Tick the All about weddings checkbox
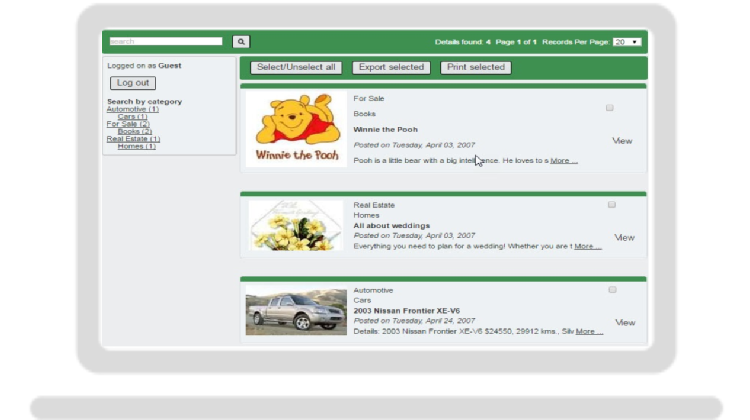The image size is (750, 420). point(612,205)
